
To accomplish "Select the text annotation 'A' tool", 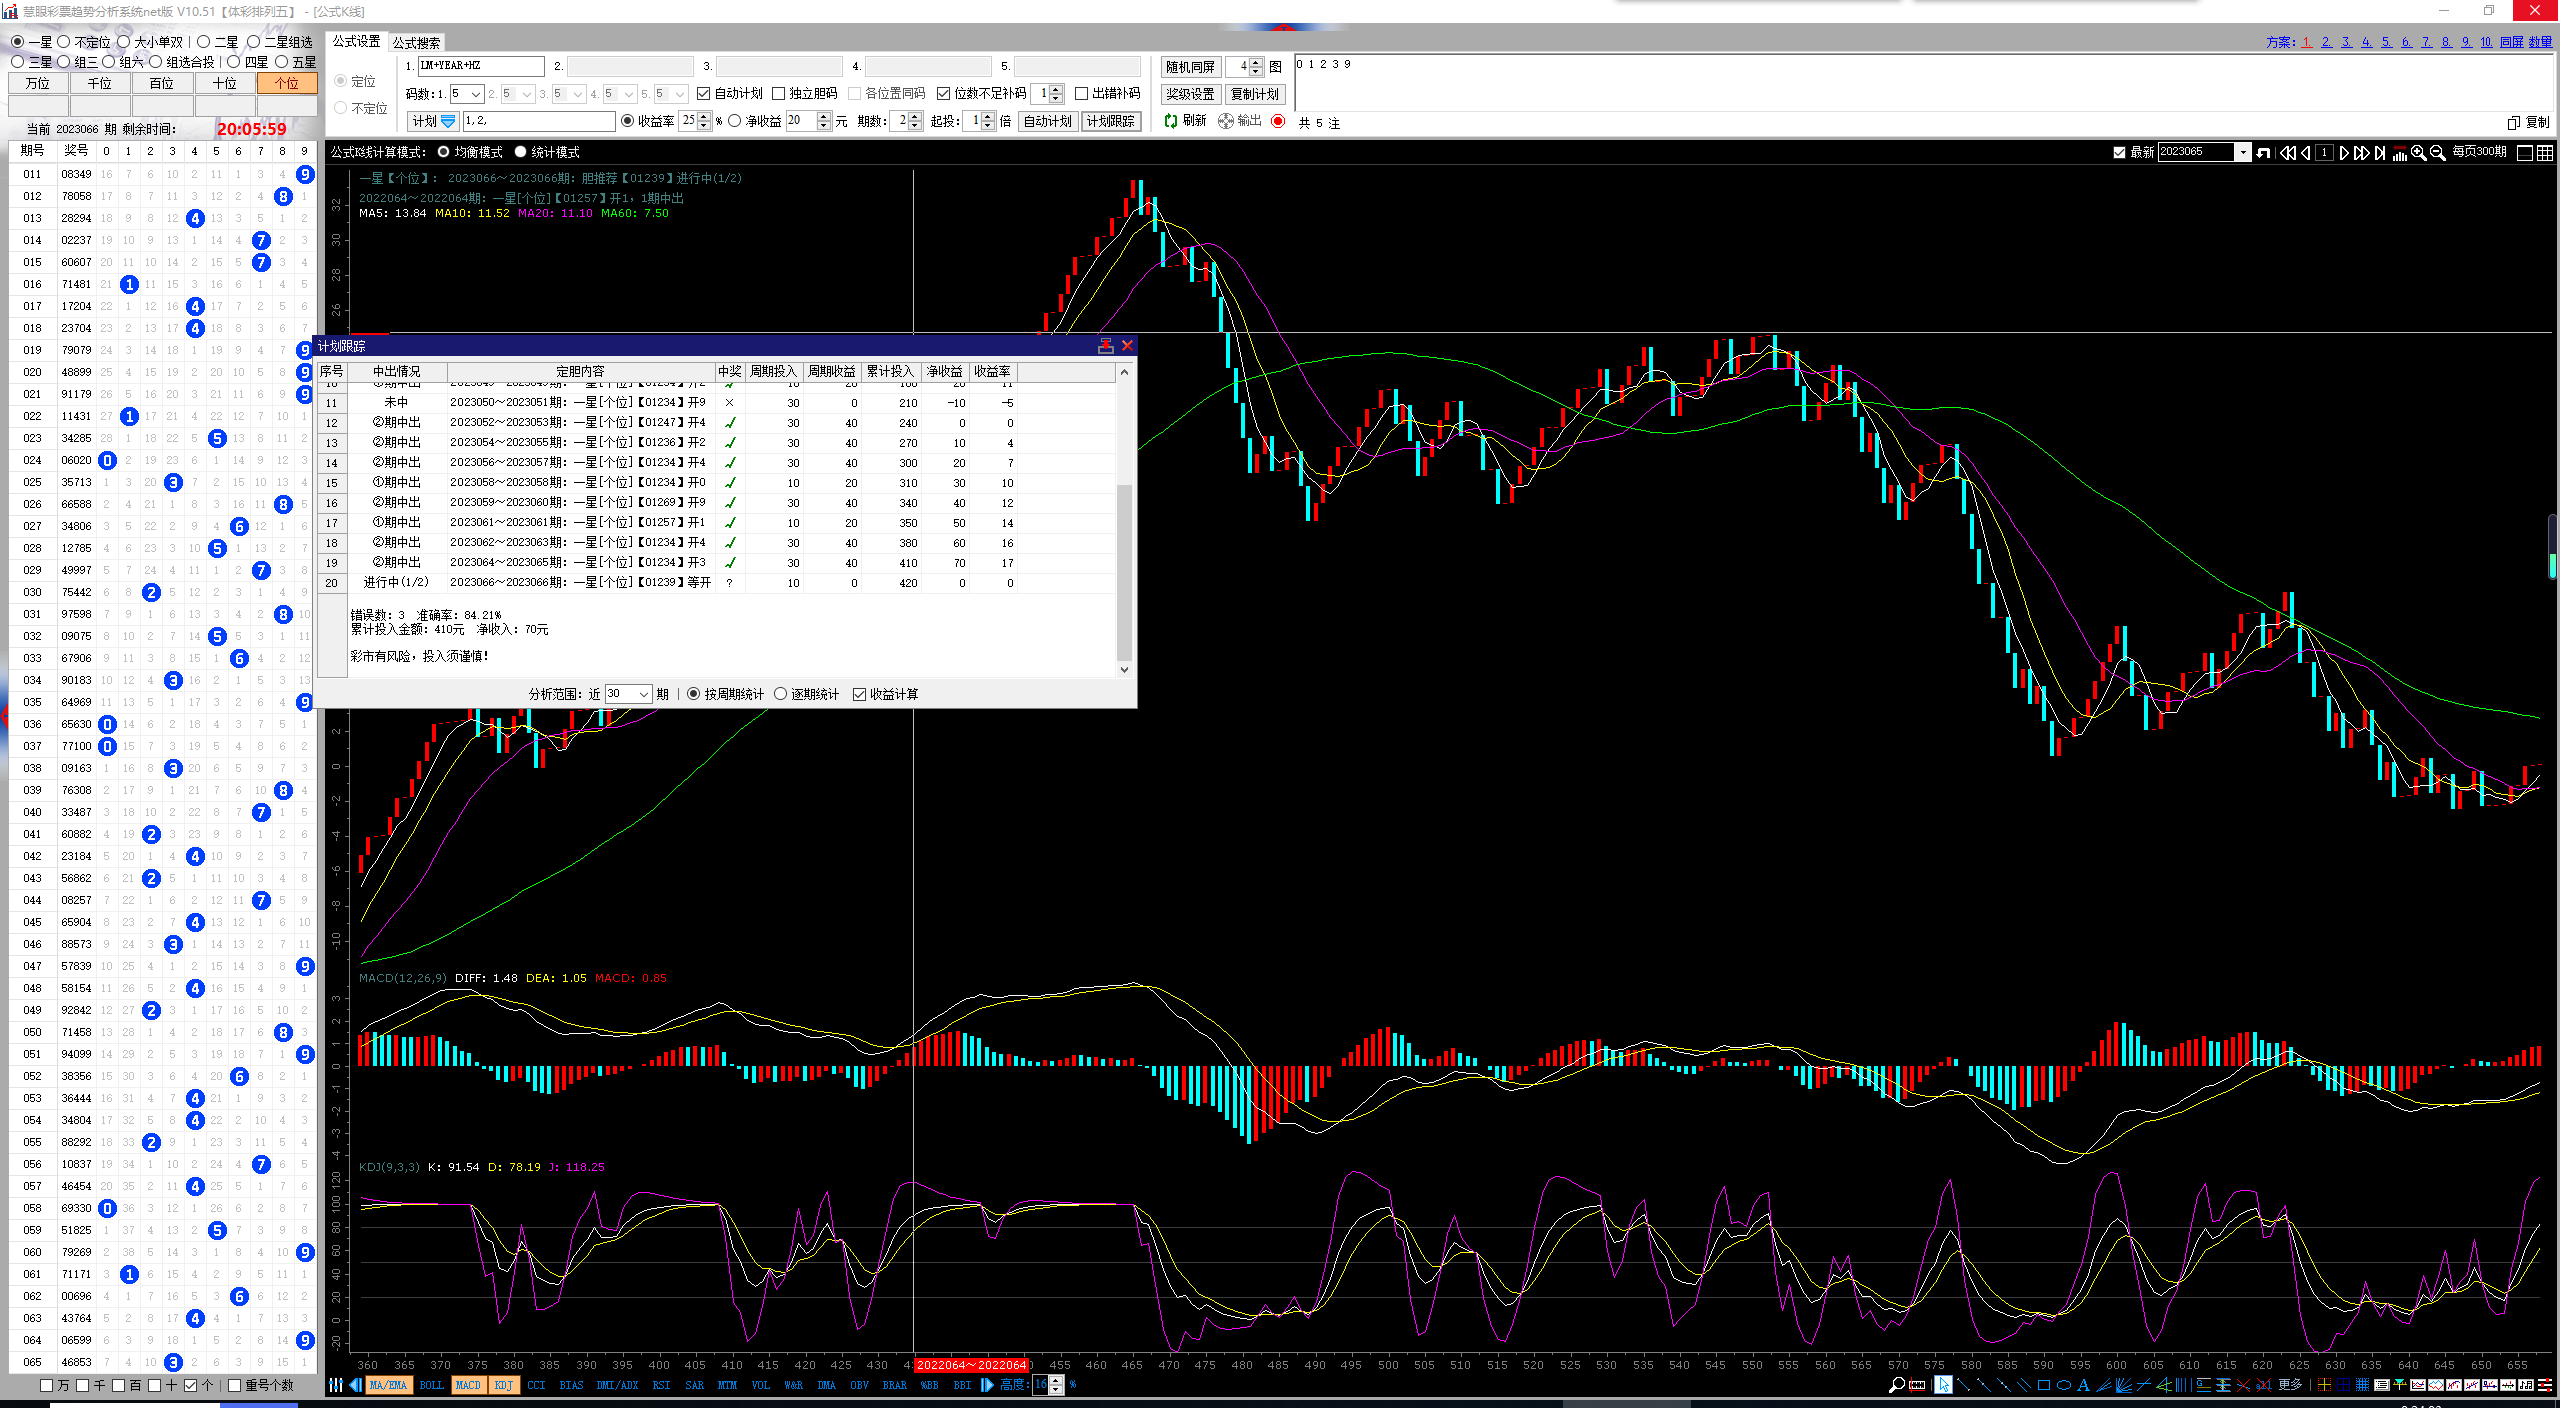I will click(x=2083, y=1385).
